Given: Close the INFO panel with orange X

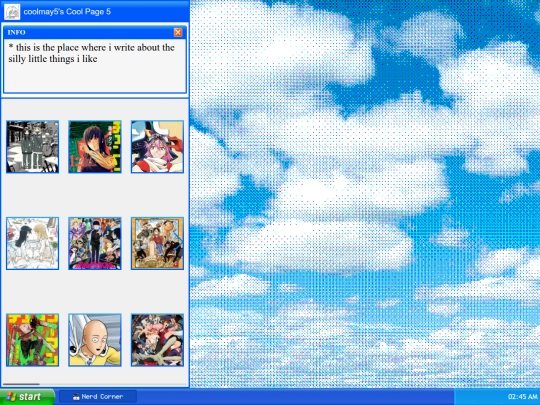Looking at the screenshot, I should point(178,32).
